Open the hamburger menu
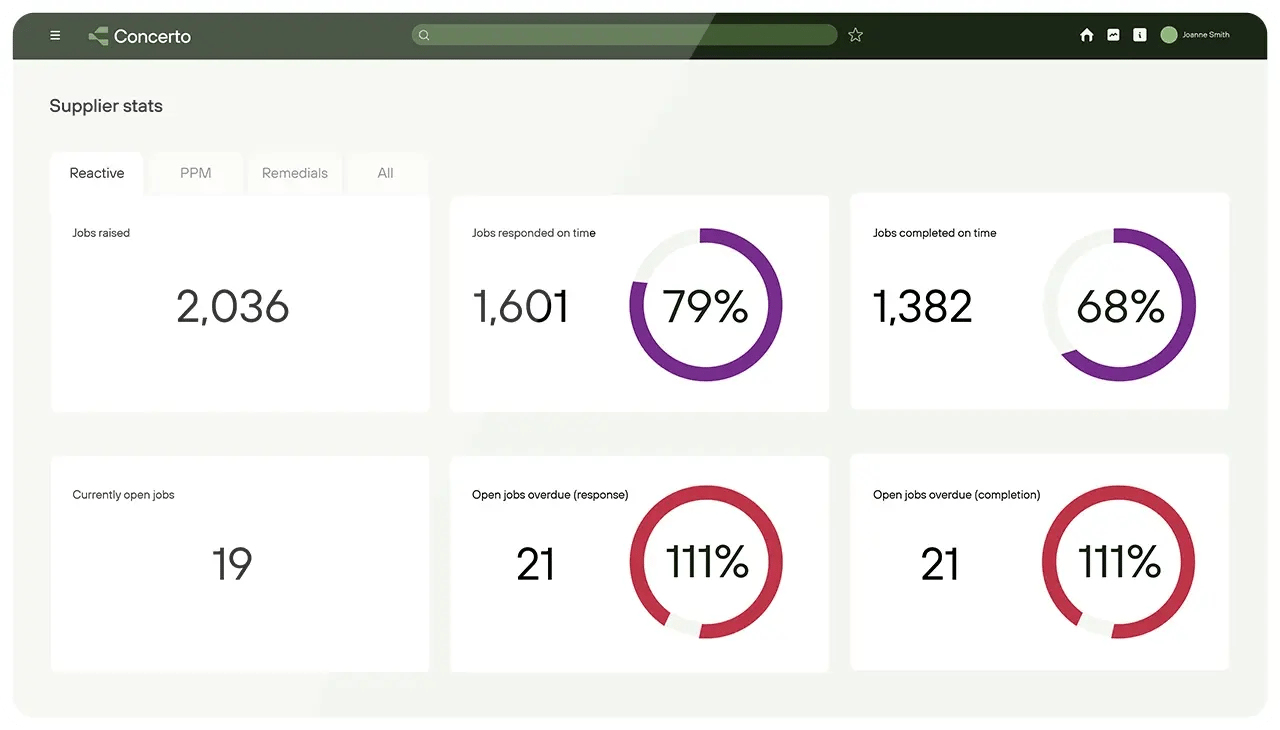The image size is (1280, 730). click(x=55, y=36)
